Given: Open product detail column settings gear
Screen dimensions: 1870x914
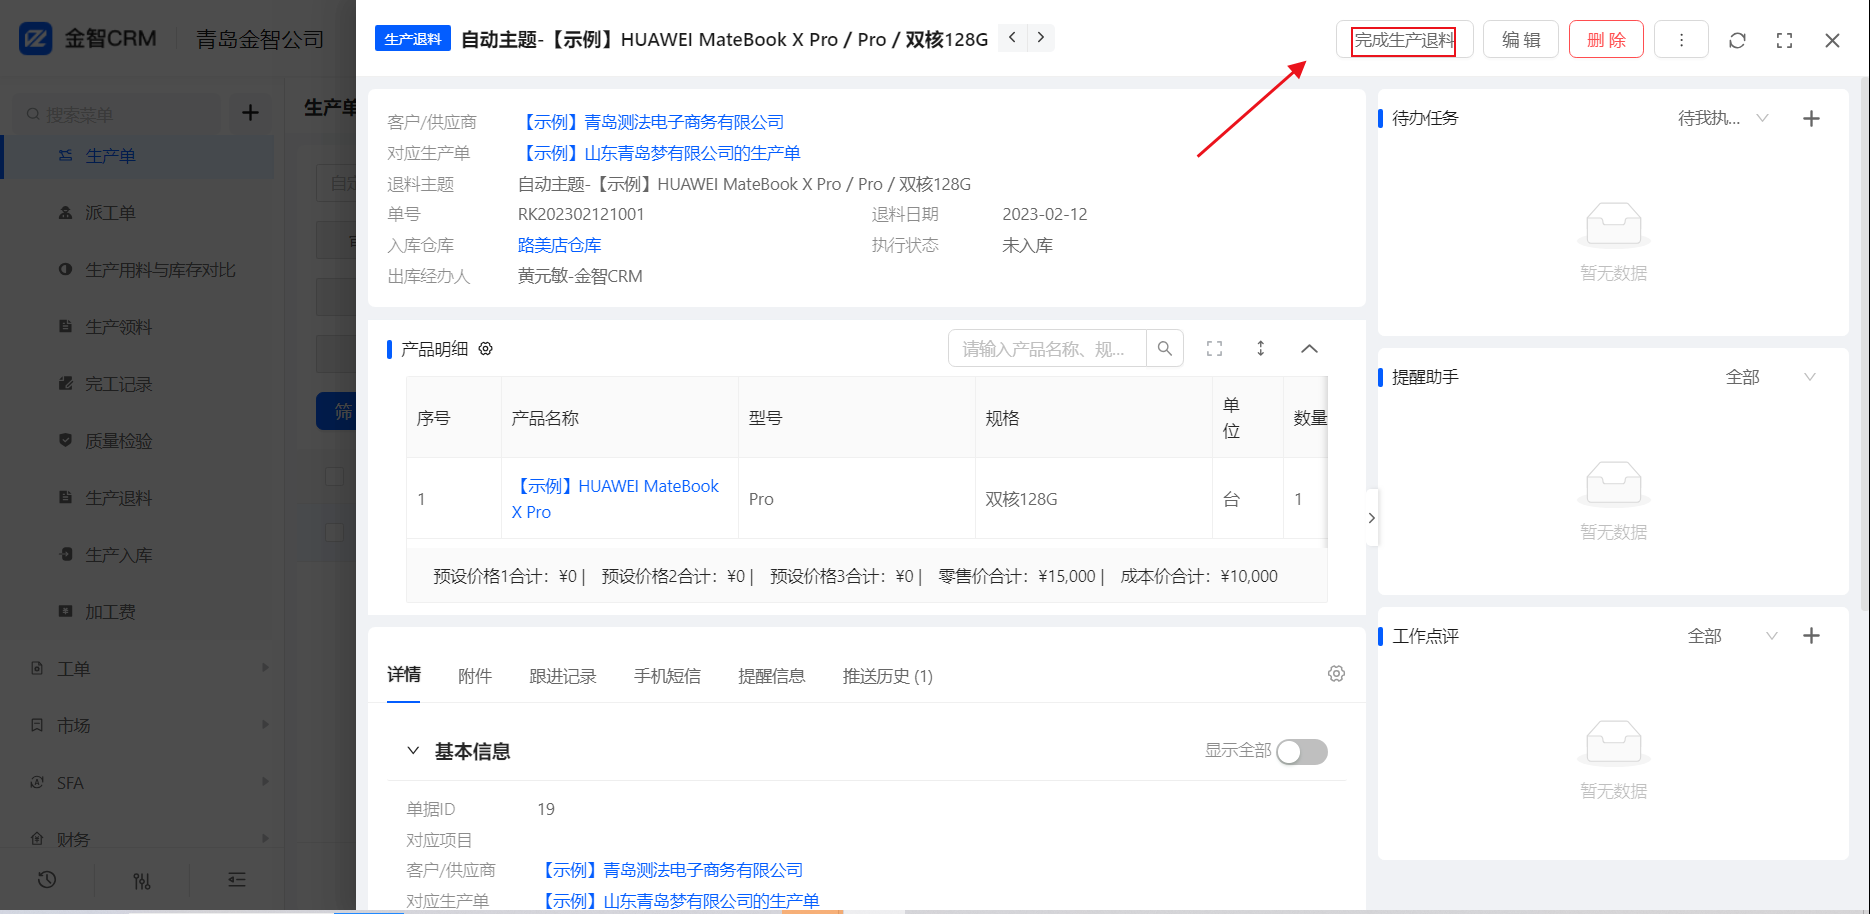Looking at the screenshot, I should tap(486, 349).
